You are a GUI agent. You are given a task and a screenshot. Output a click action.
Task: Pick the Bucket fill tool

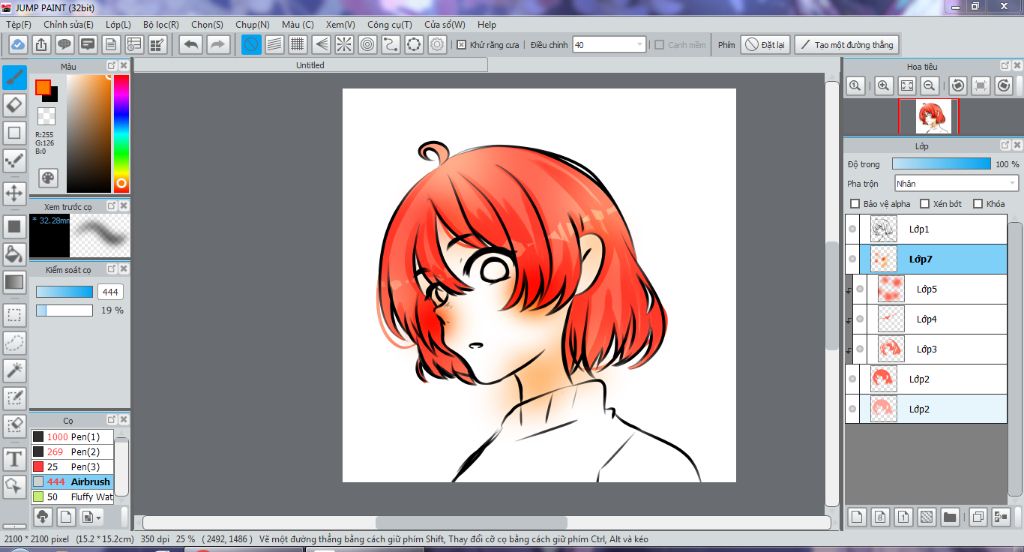coord(14,254)
